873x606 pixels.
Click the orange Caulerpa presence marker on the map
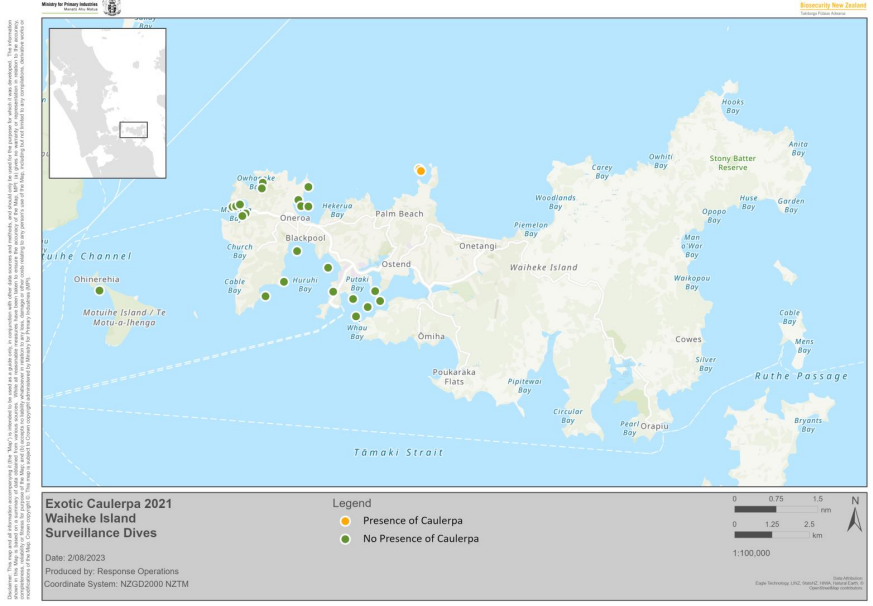(x=421, y=171)
